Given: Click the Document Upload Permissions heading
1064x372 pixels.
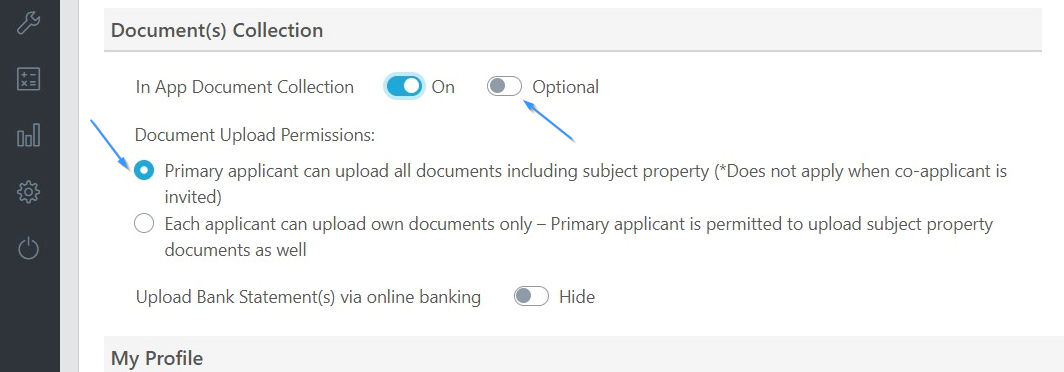Looking at the screenshot, I should [255, 134].
